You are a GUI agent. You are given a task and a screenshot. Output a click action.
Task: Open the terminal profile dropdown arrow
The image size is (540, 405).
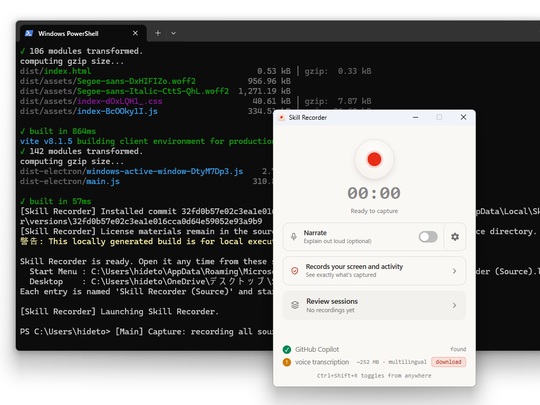point(174,33)
